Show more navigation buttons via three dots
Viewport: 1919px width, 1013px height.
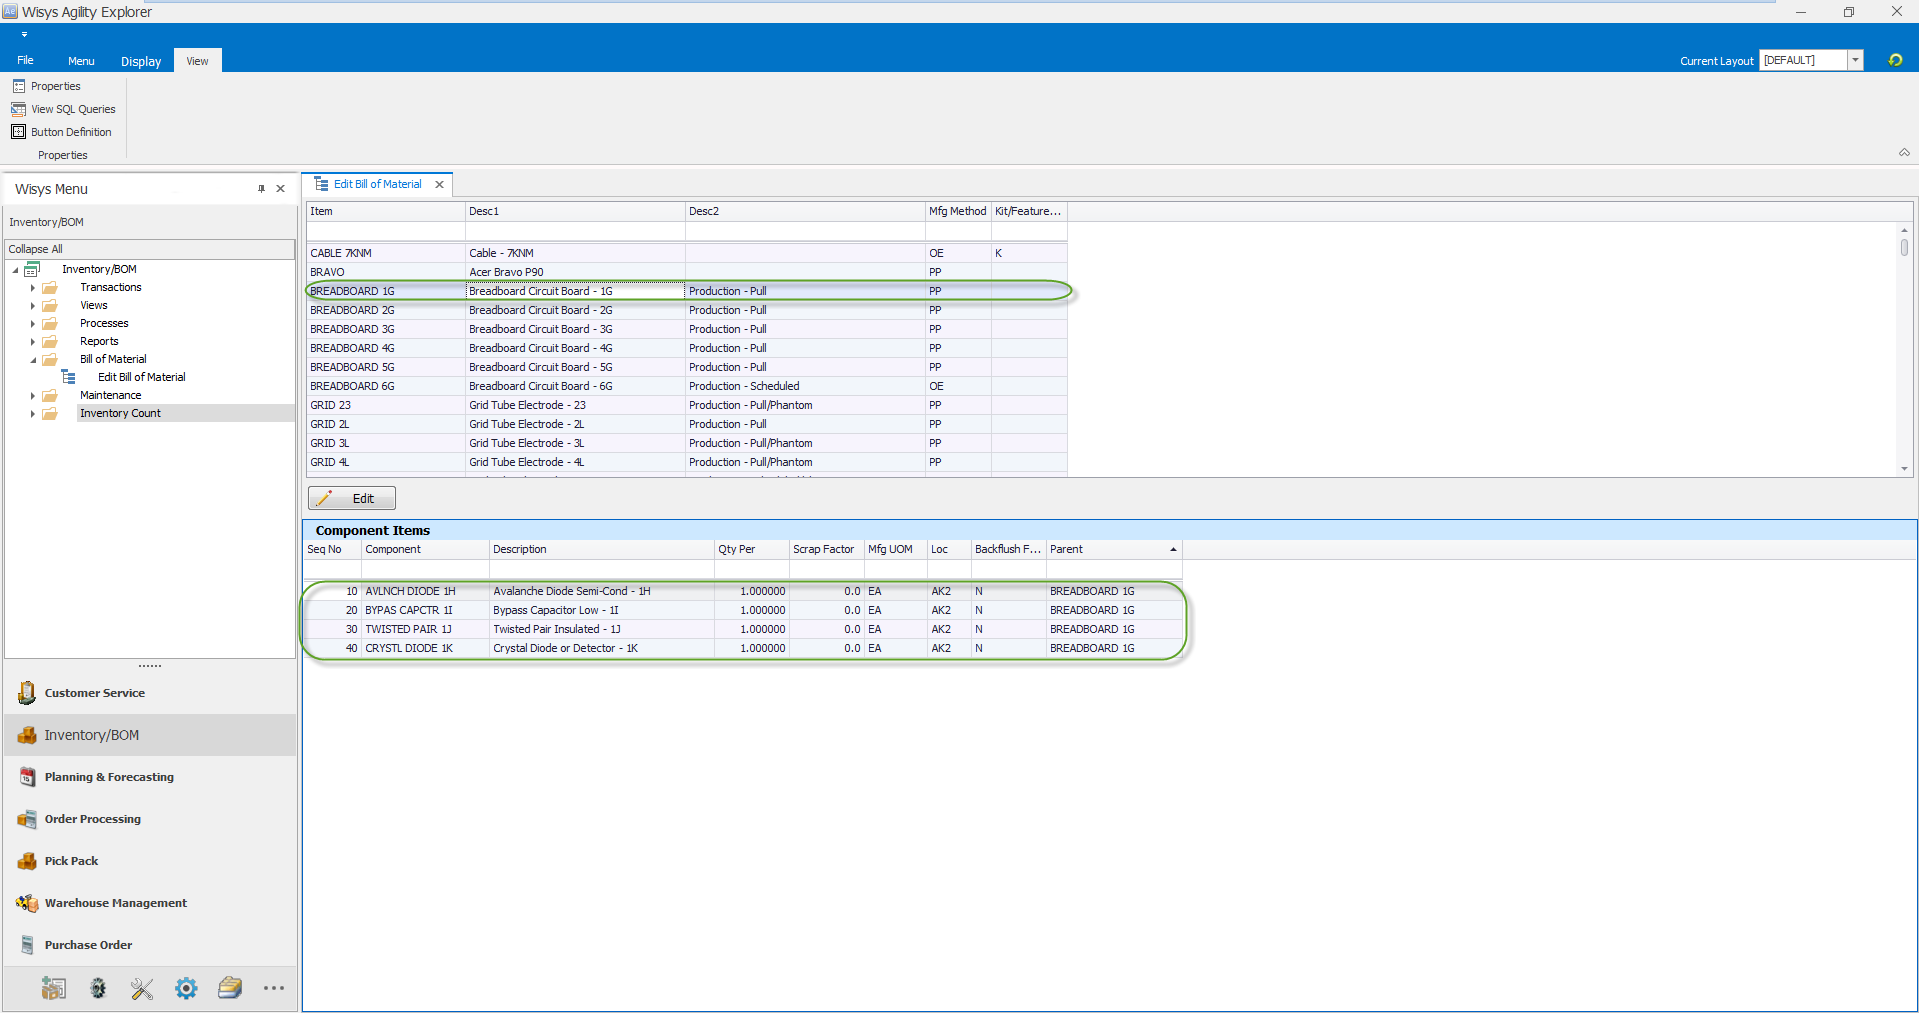274,988
